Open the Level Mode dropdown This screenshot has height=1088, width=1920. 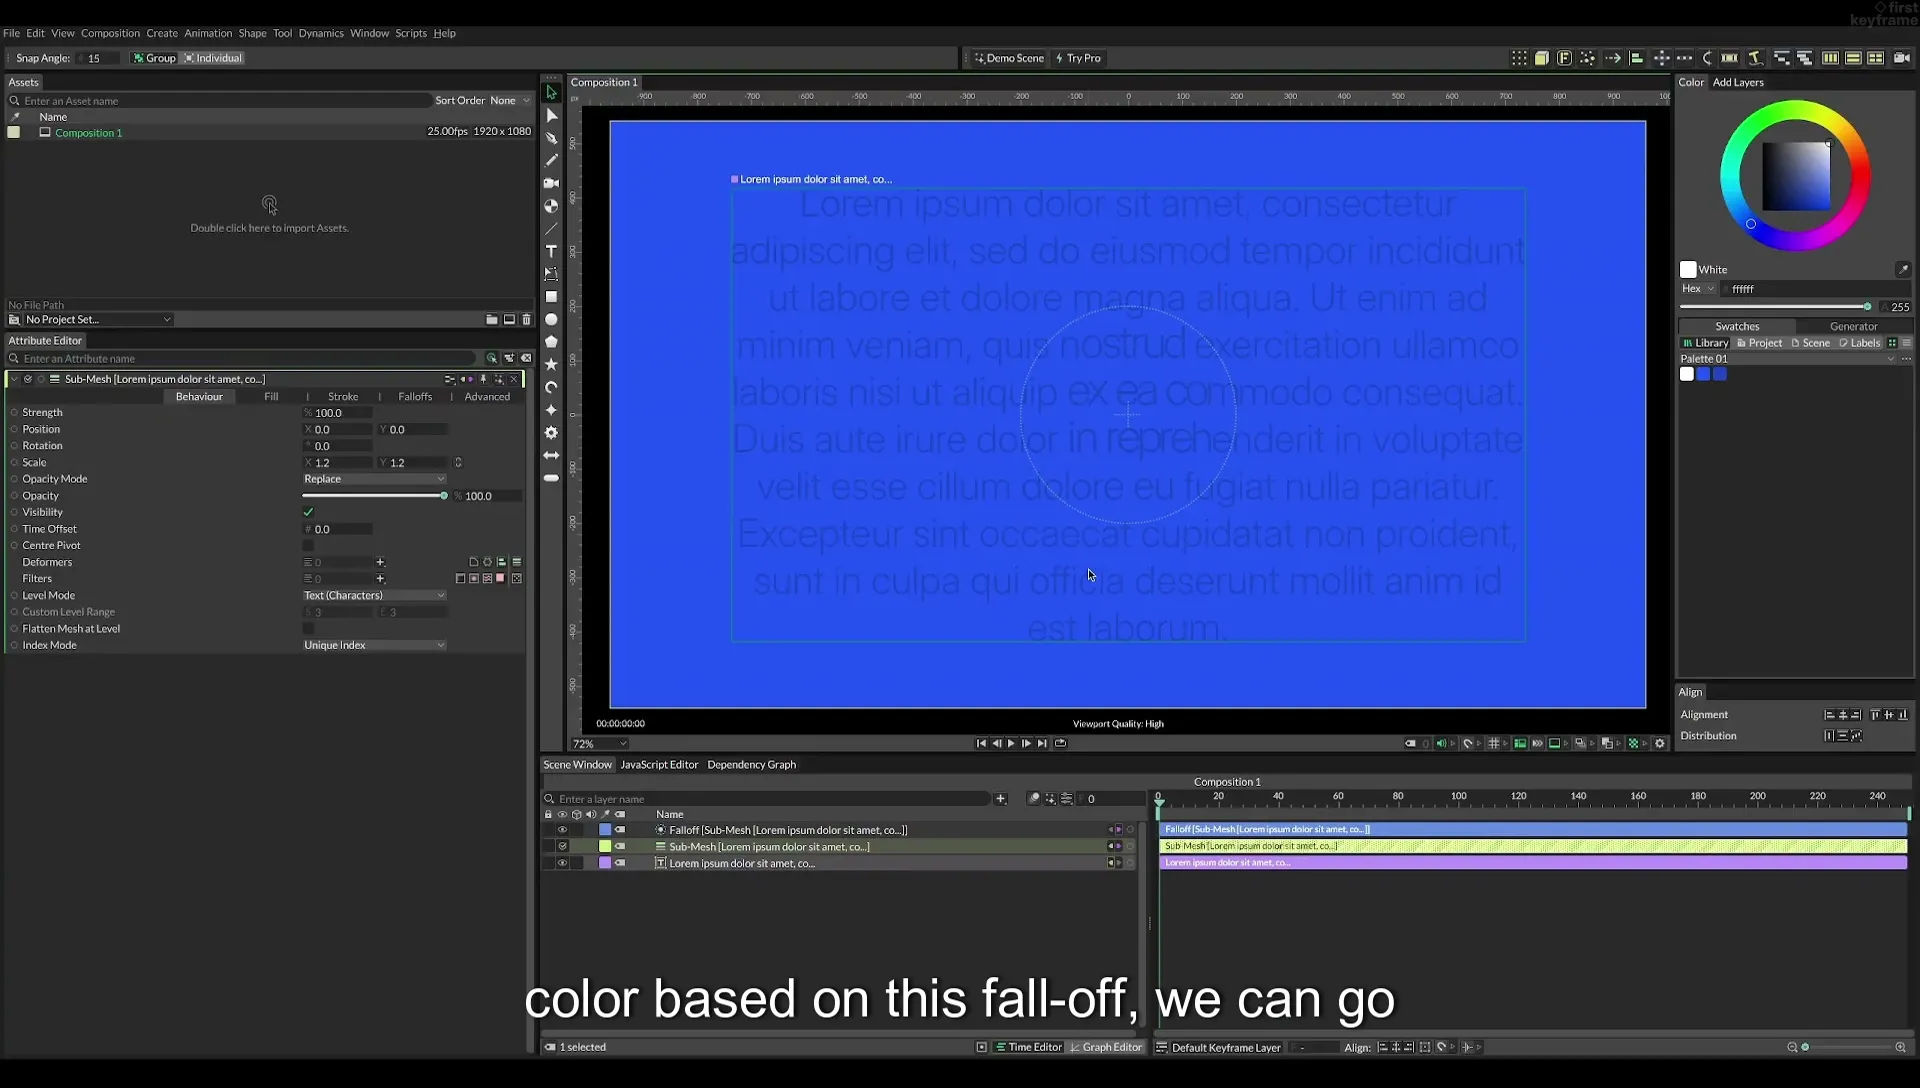(x=374, y=595)
